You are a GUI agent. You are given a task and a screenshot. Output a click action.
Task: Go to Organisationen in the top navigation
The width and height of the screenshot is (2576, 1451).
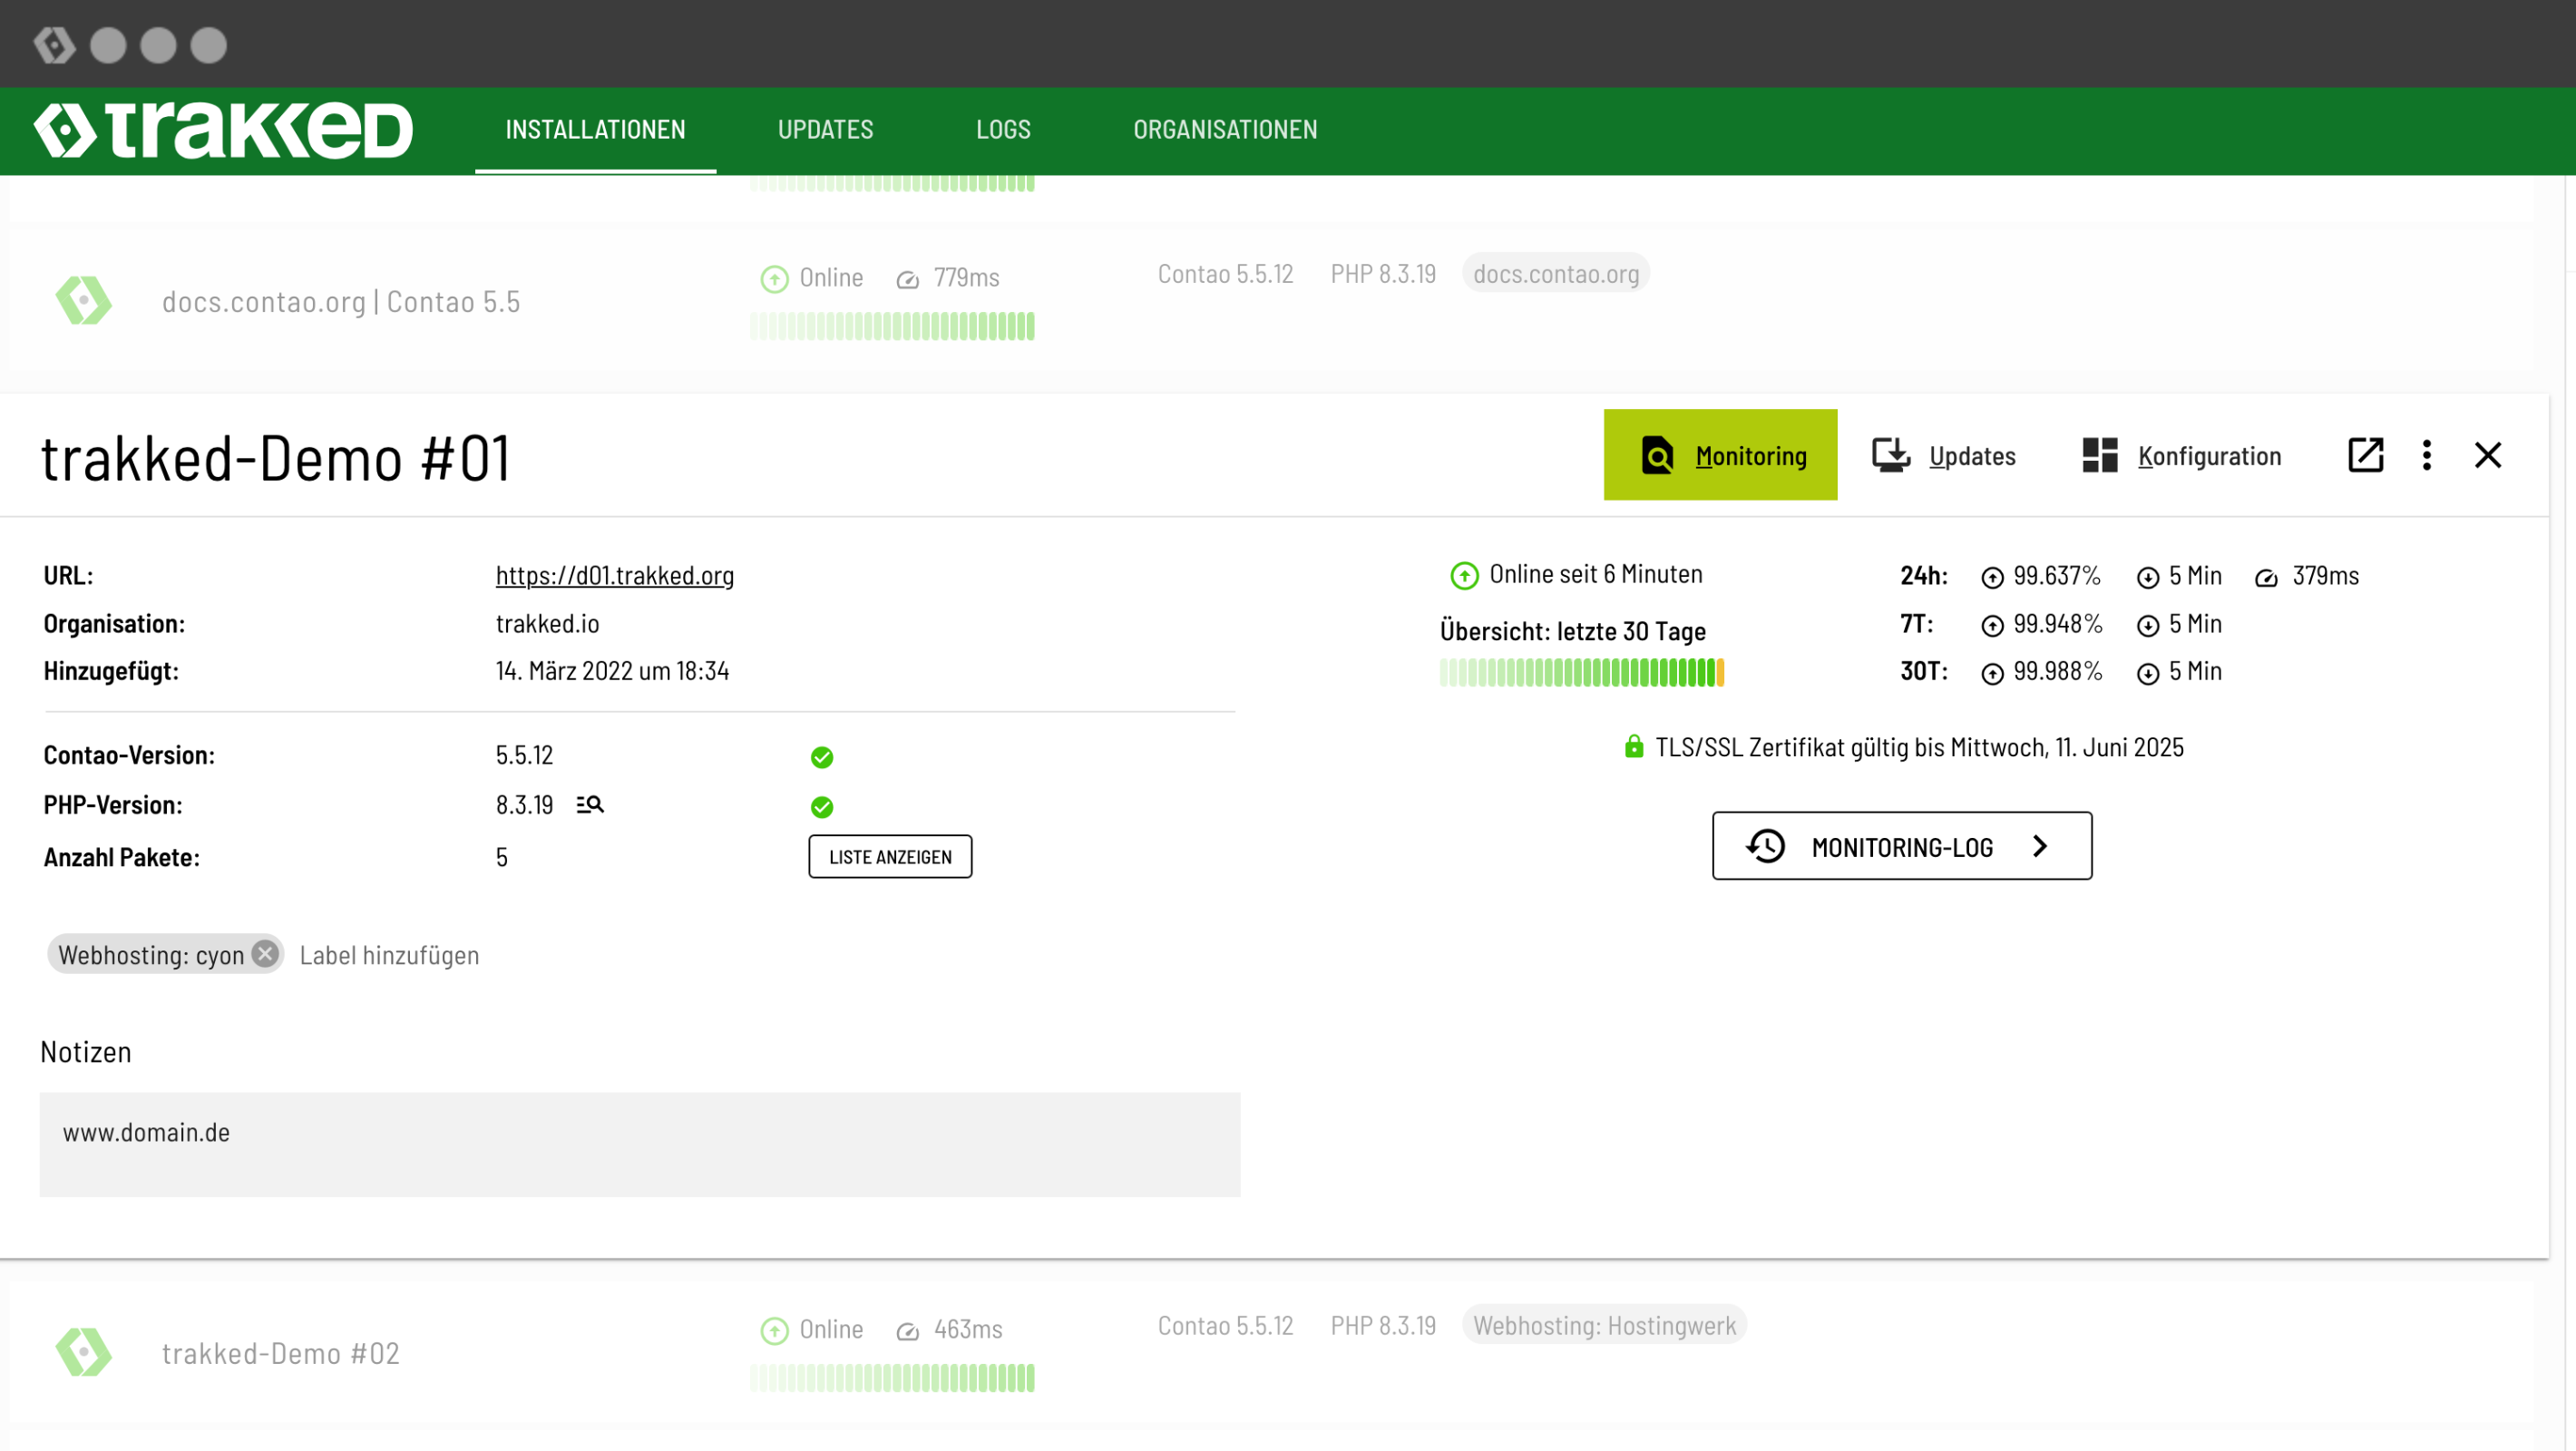click(1225, 130)
